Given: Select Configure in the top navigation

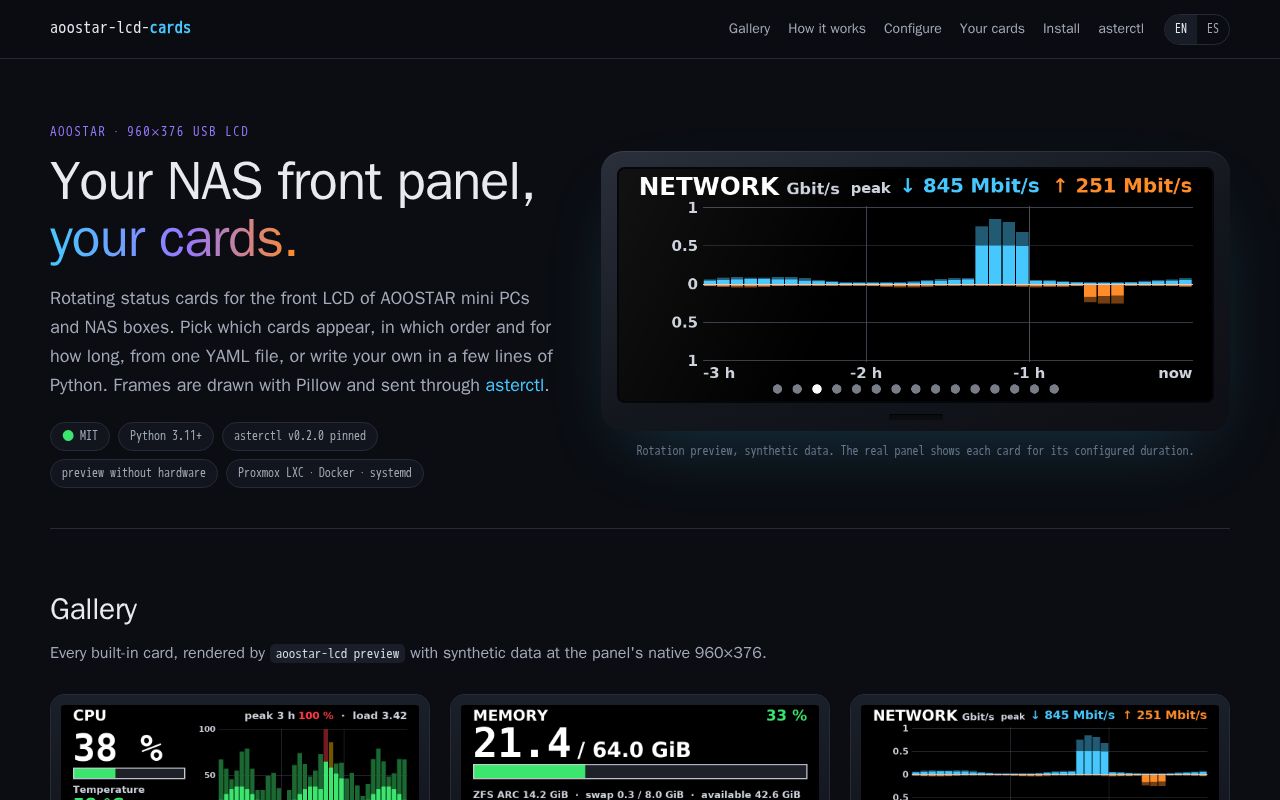Looking at the screenshot, I should (x=912, y=29).
